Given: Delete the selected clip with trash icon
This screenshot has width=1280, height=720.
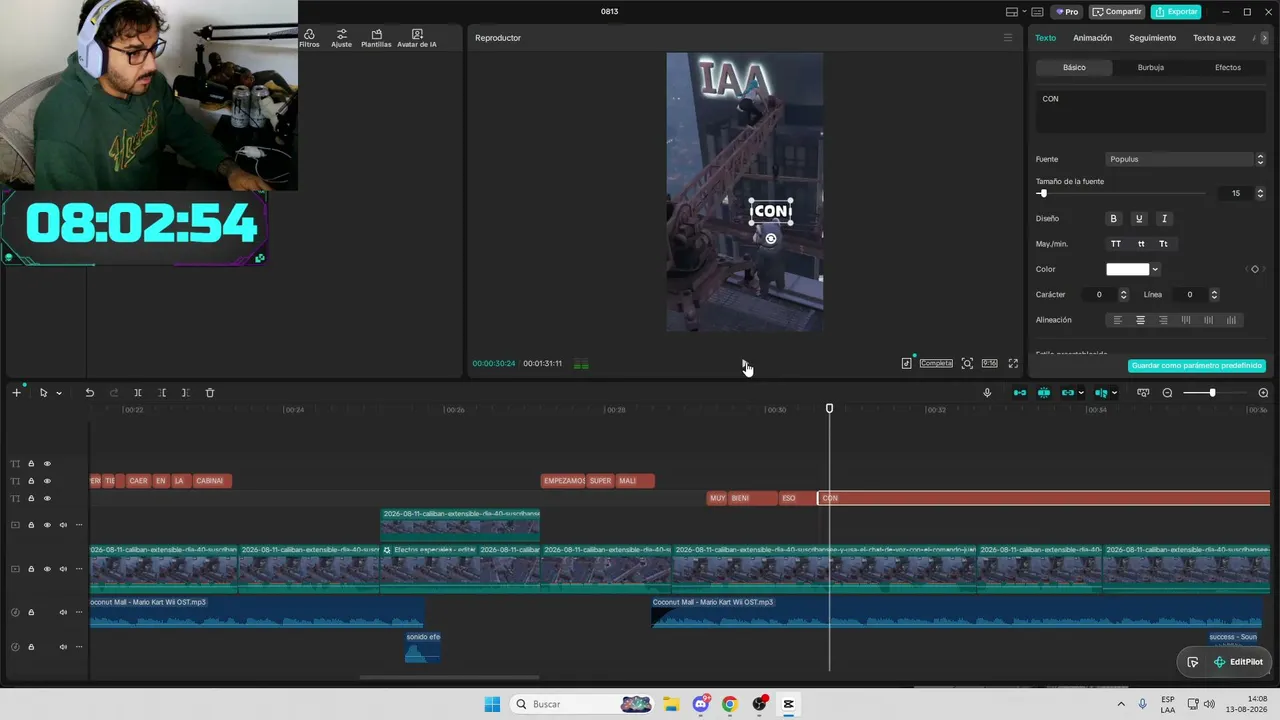Looking at the screenshot, I should (210, 393).
